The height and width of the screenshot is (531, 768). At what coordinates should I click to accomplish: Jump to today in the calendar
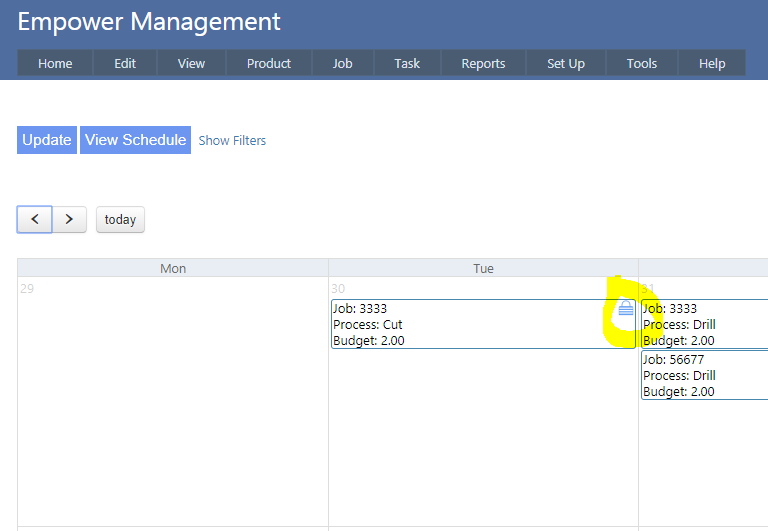120,219
